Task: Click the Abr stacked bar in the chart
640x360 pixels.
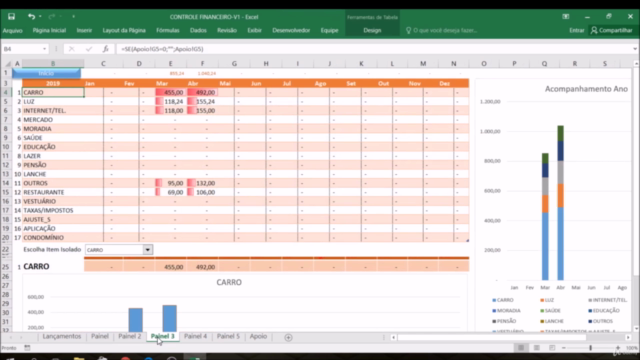Action: click(561, 203)
